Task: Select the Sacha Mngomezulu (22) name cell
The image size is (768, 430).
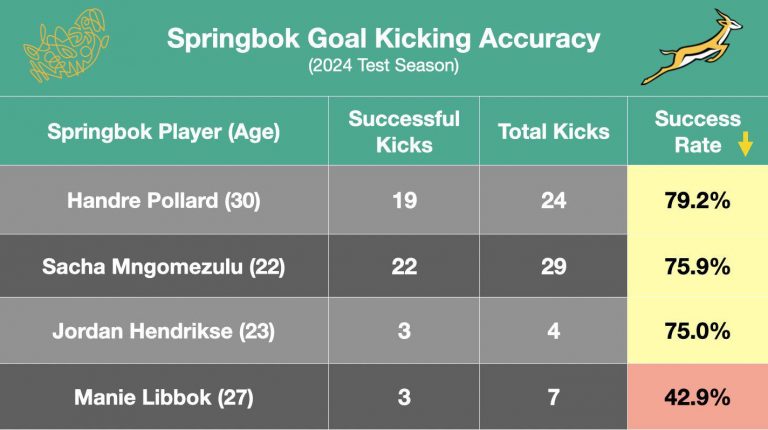Action: [x=164, y=266]
